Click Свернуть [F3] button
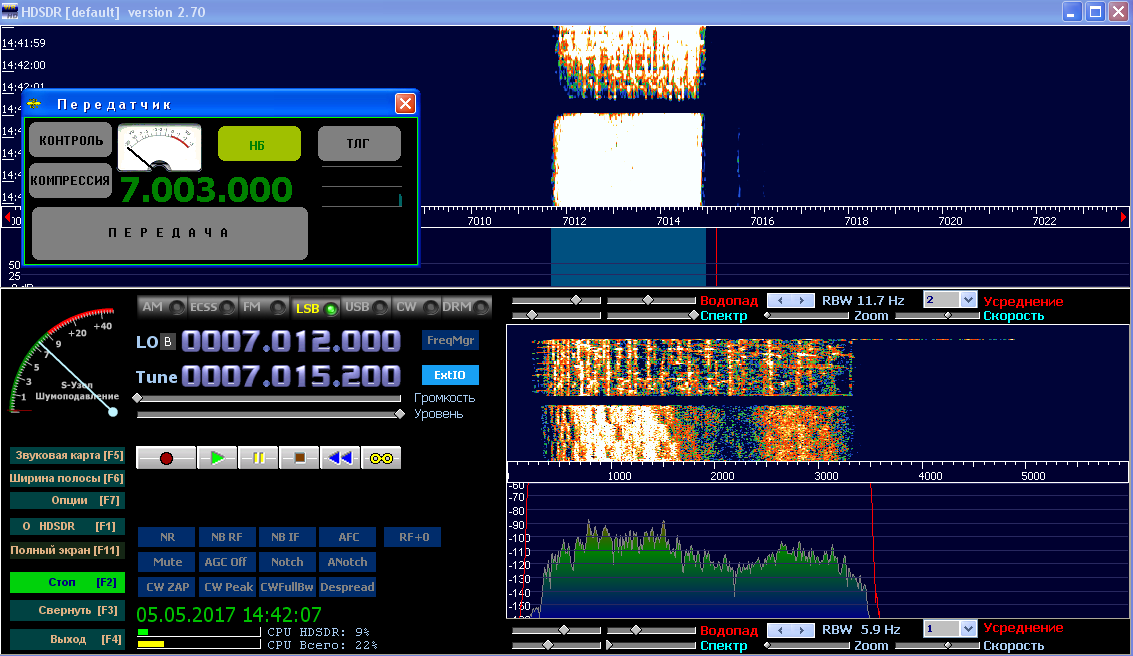This screenshot has height=656, width=1133. point(67,610)
